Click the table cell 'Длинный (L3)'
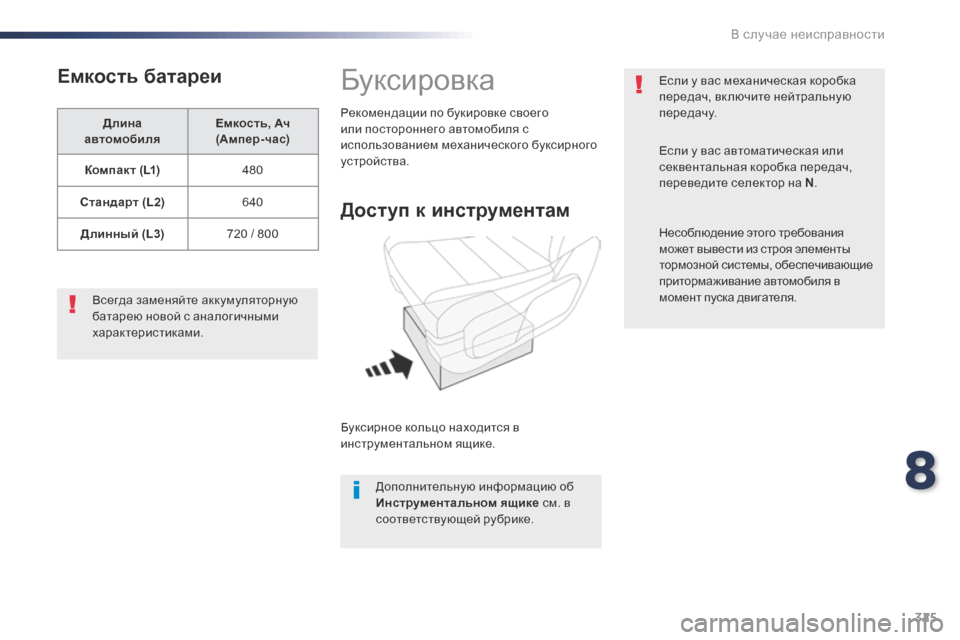 pyautogui.click(x=122, y=234)
